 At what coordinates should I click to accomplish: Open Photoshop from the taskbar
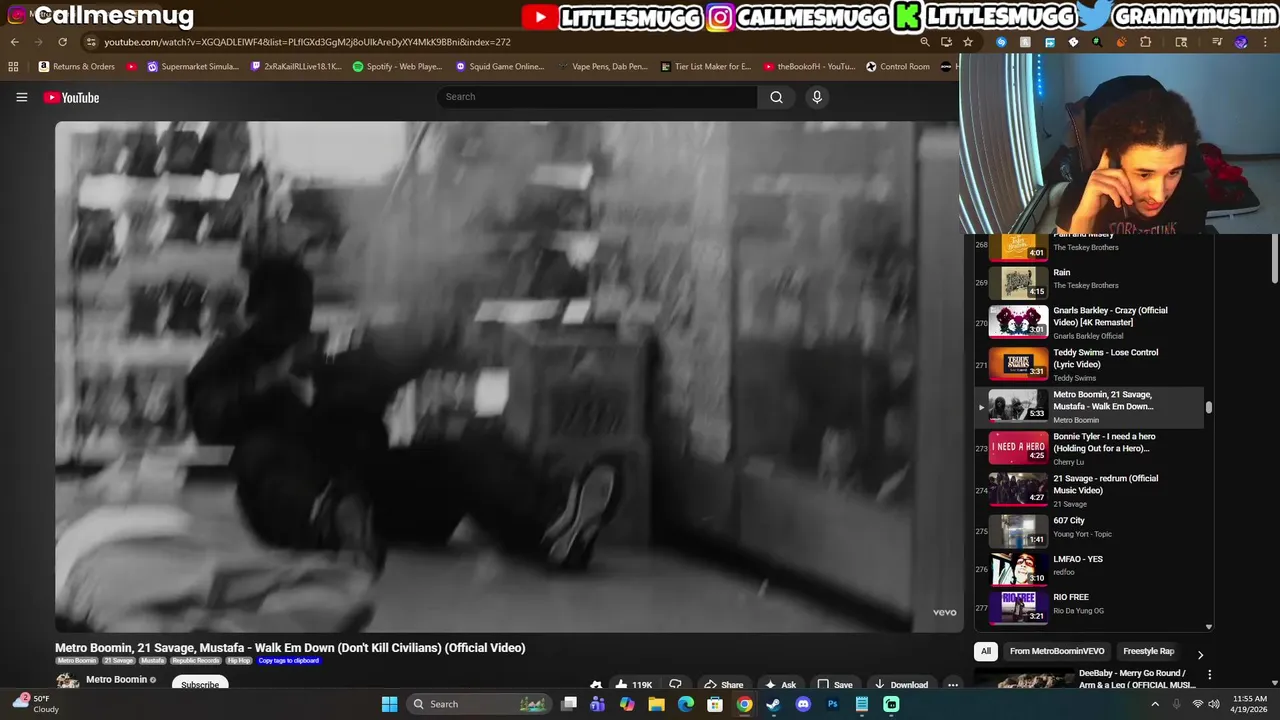832,704
